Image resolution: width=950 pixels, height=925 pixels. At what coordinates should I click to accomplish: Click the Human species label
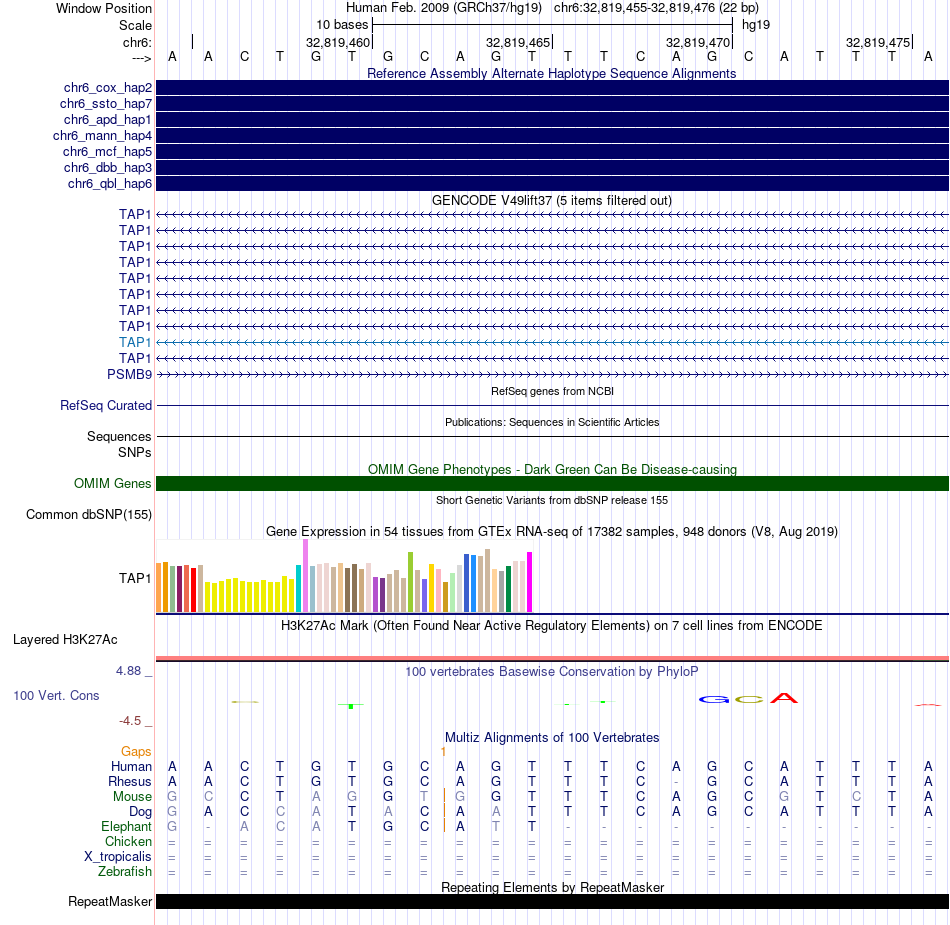(x=131, y=766)
